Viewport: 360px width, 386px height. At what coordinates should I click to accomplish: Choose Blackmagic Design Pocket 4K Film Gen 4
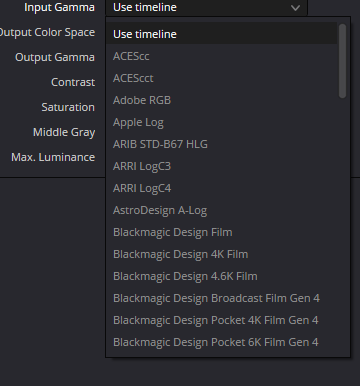click(x=222, y=320)
